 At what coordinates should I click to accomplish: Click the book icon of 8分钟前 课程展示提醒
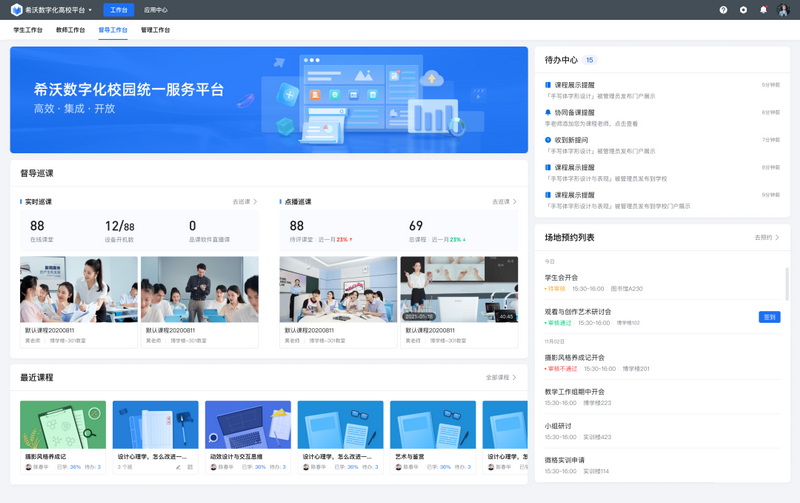pos(548,168)
